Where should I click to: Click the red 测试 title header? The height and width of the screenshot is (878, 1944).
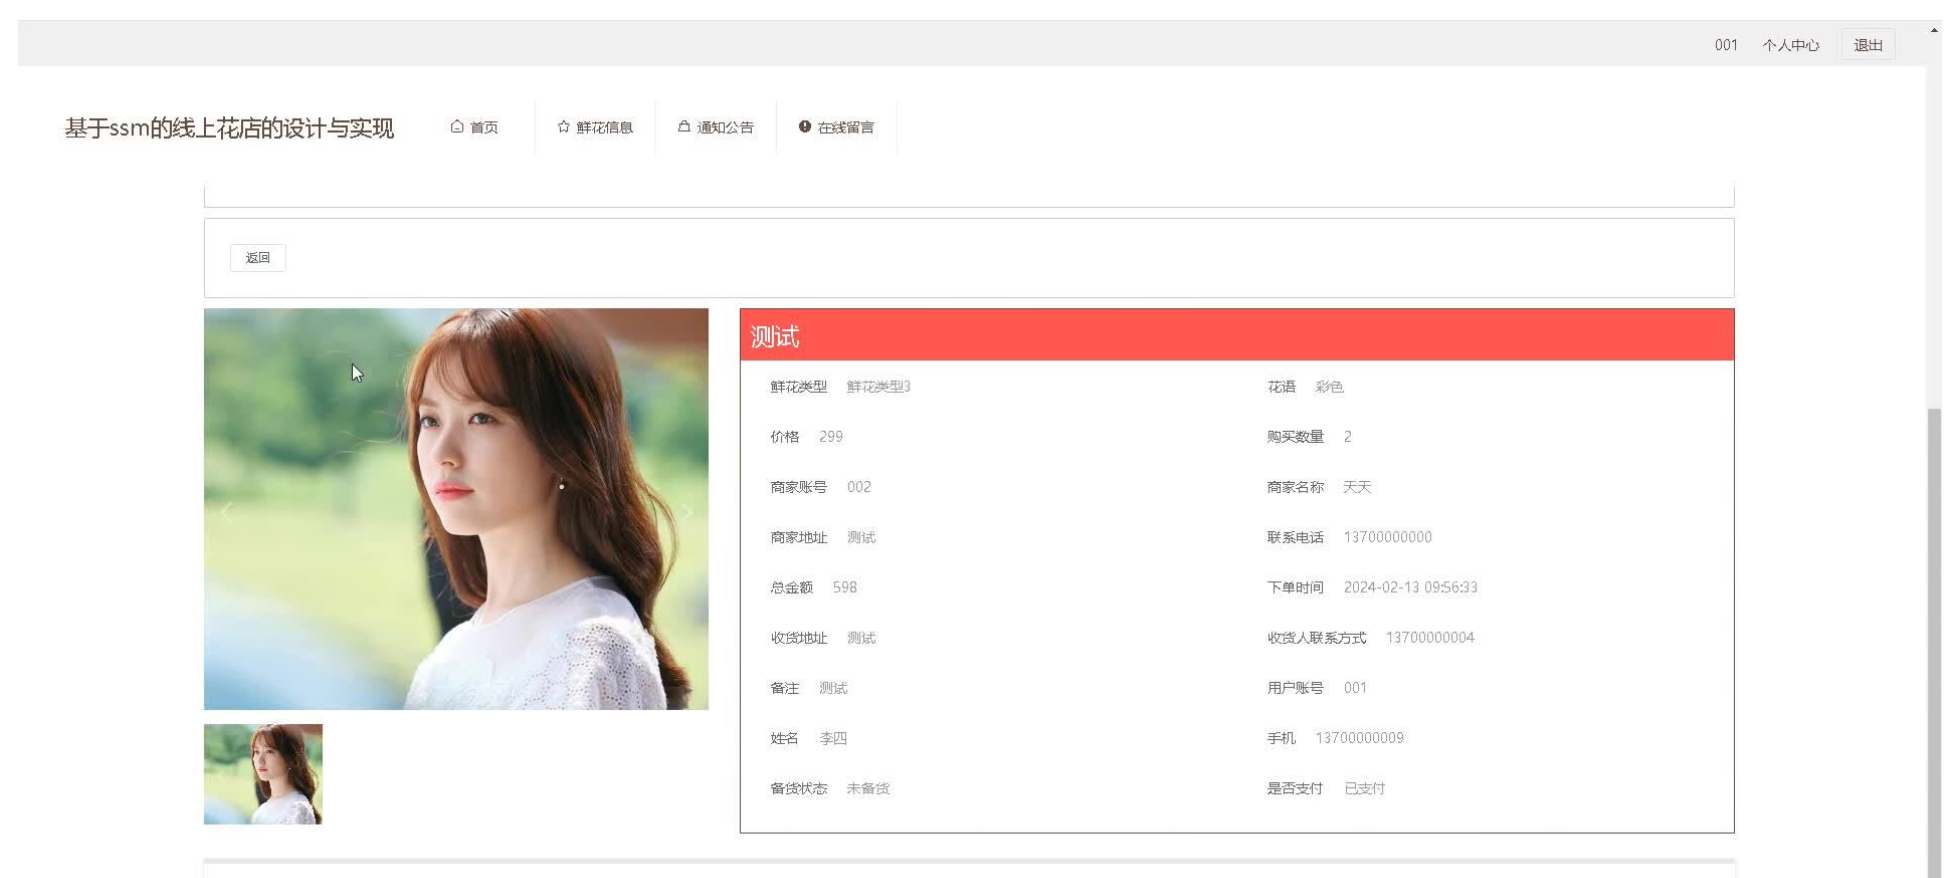click(1237, 335)
